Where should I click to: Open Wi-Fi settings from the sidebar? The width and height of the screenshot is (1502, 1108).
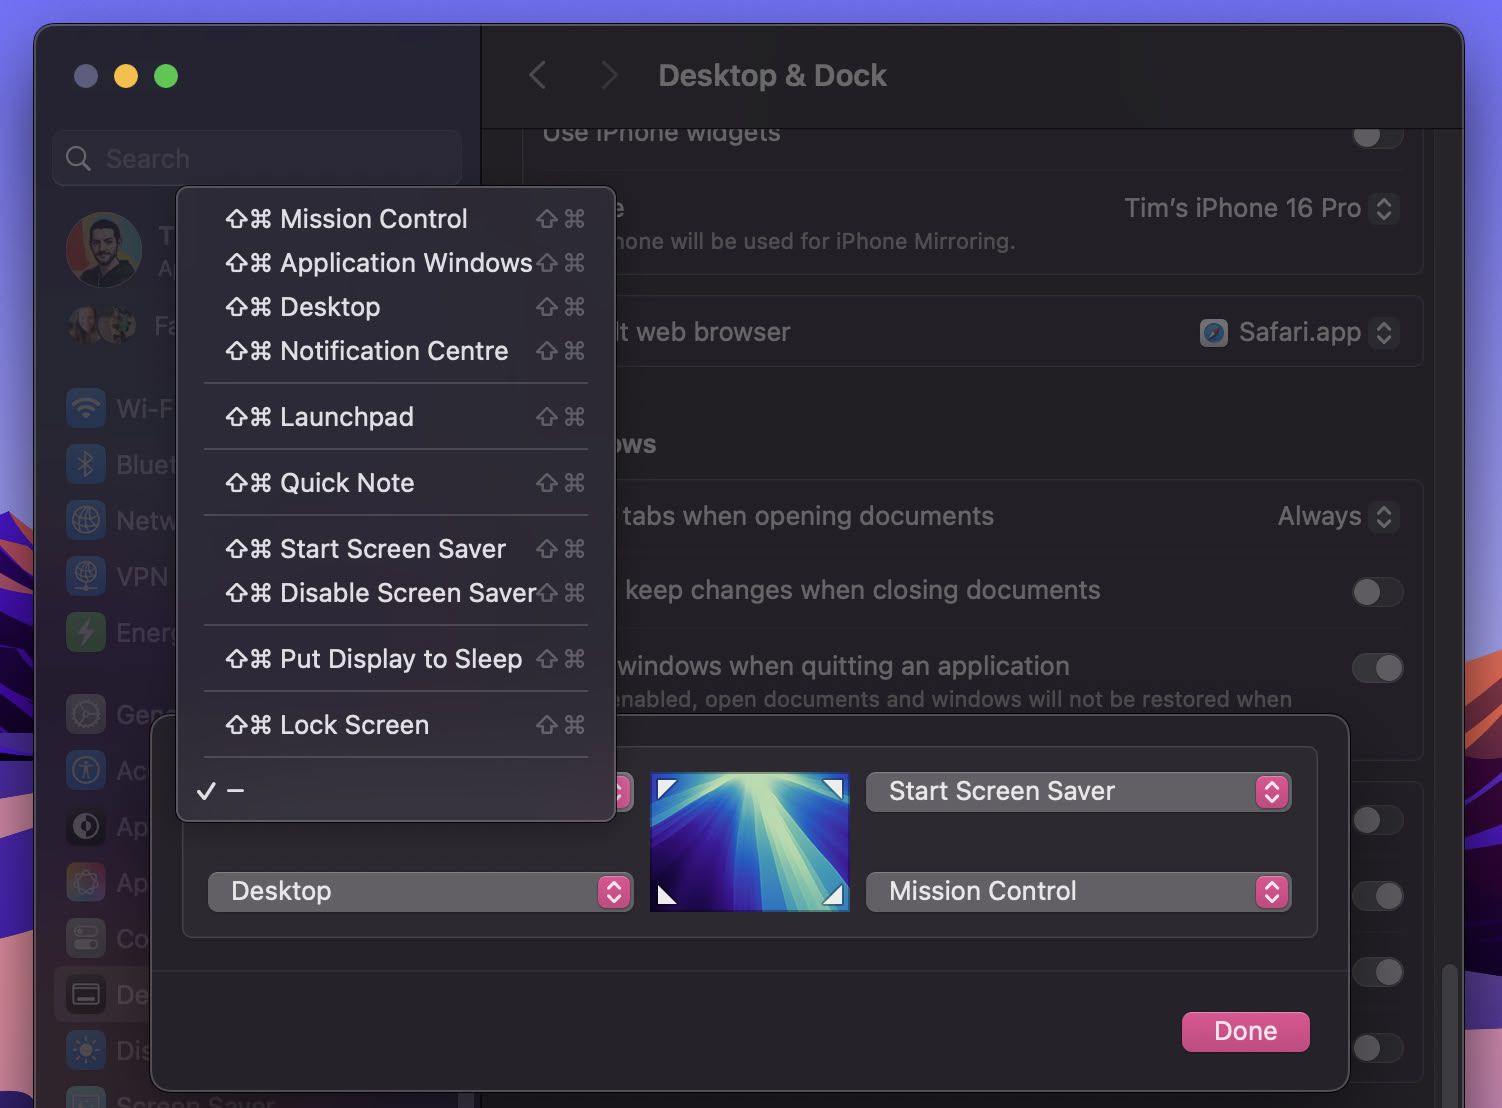(x=86, y=408)
